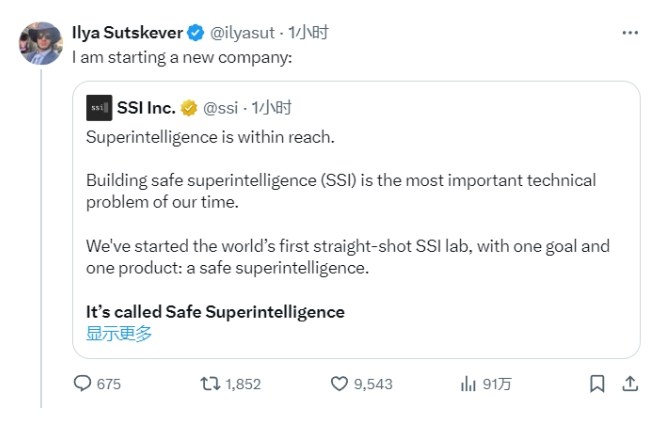View post analytics bar-chart icon
Image resolution: width=668 pixels, height=427 pixels.
[466, 384]
